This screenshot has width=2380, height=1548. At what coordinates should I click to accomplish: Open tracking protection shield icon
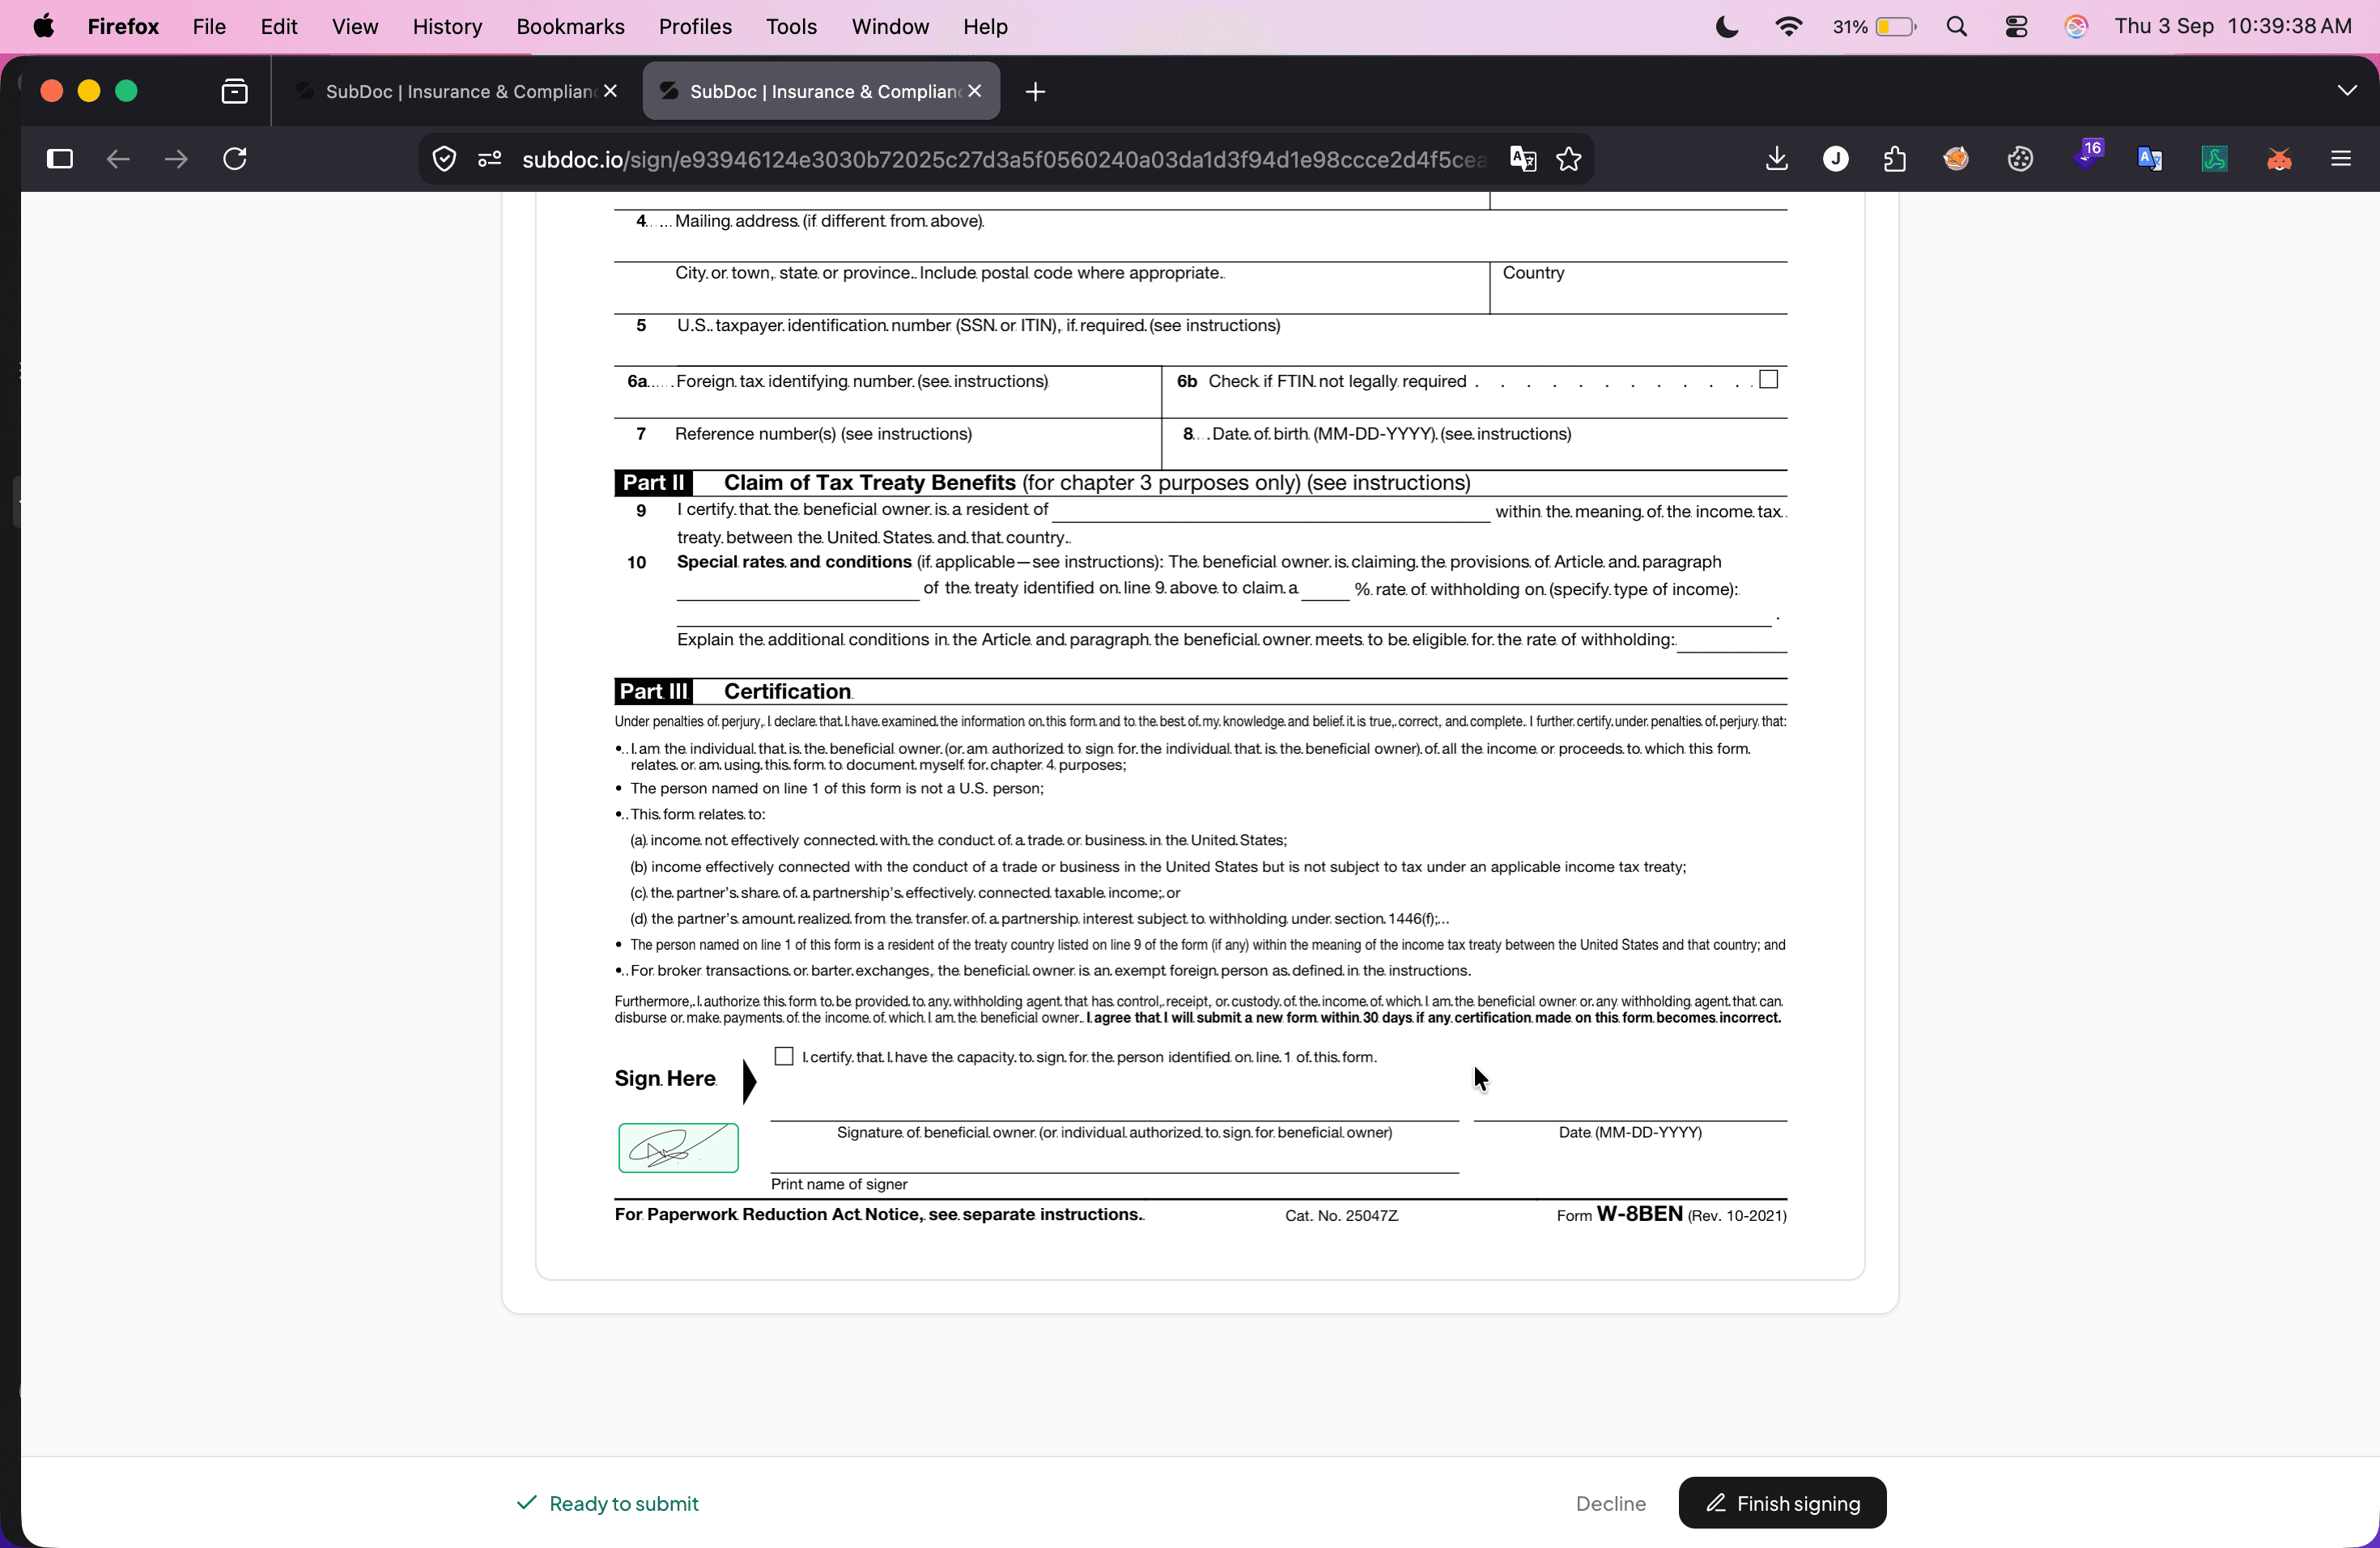[x=444, y=159]
